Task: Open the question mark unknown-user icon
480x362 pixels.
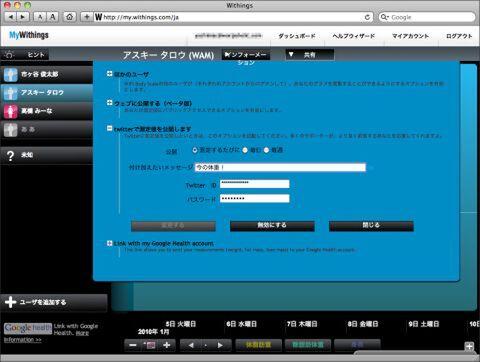Action: point(11,155)
